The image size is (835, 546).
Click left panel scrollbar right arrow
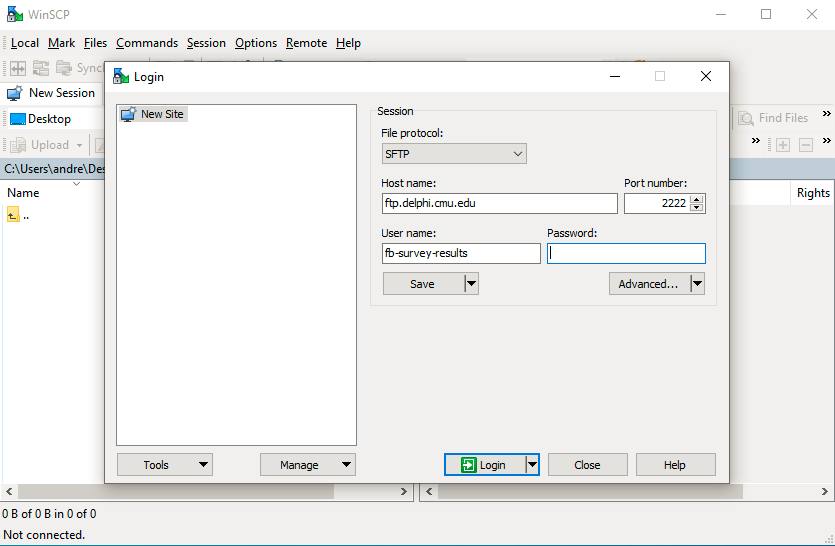(x=404, y=491)
